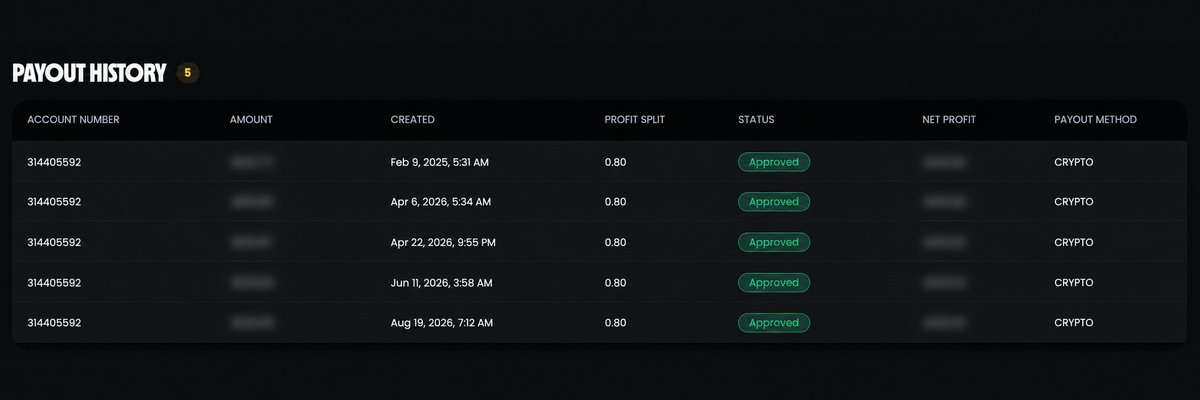Click the 0.80 profit split in Apr 6 row

pyautogui.click(x=616, y=202)
